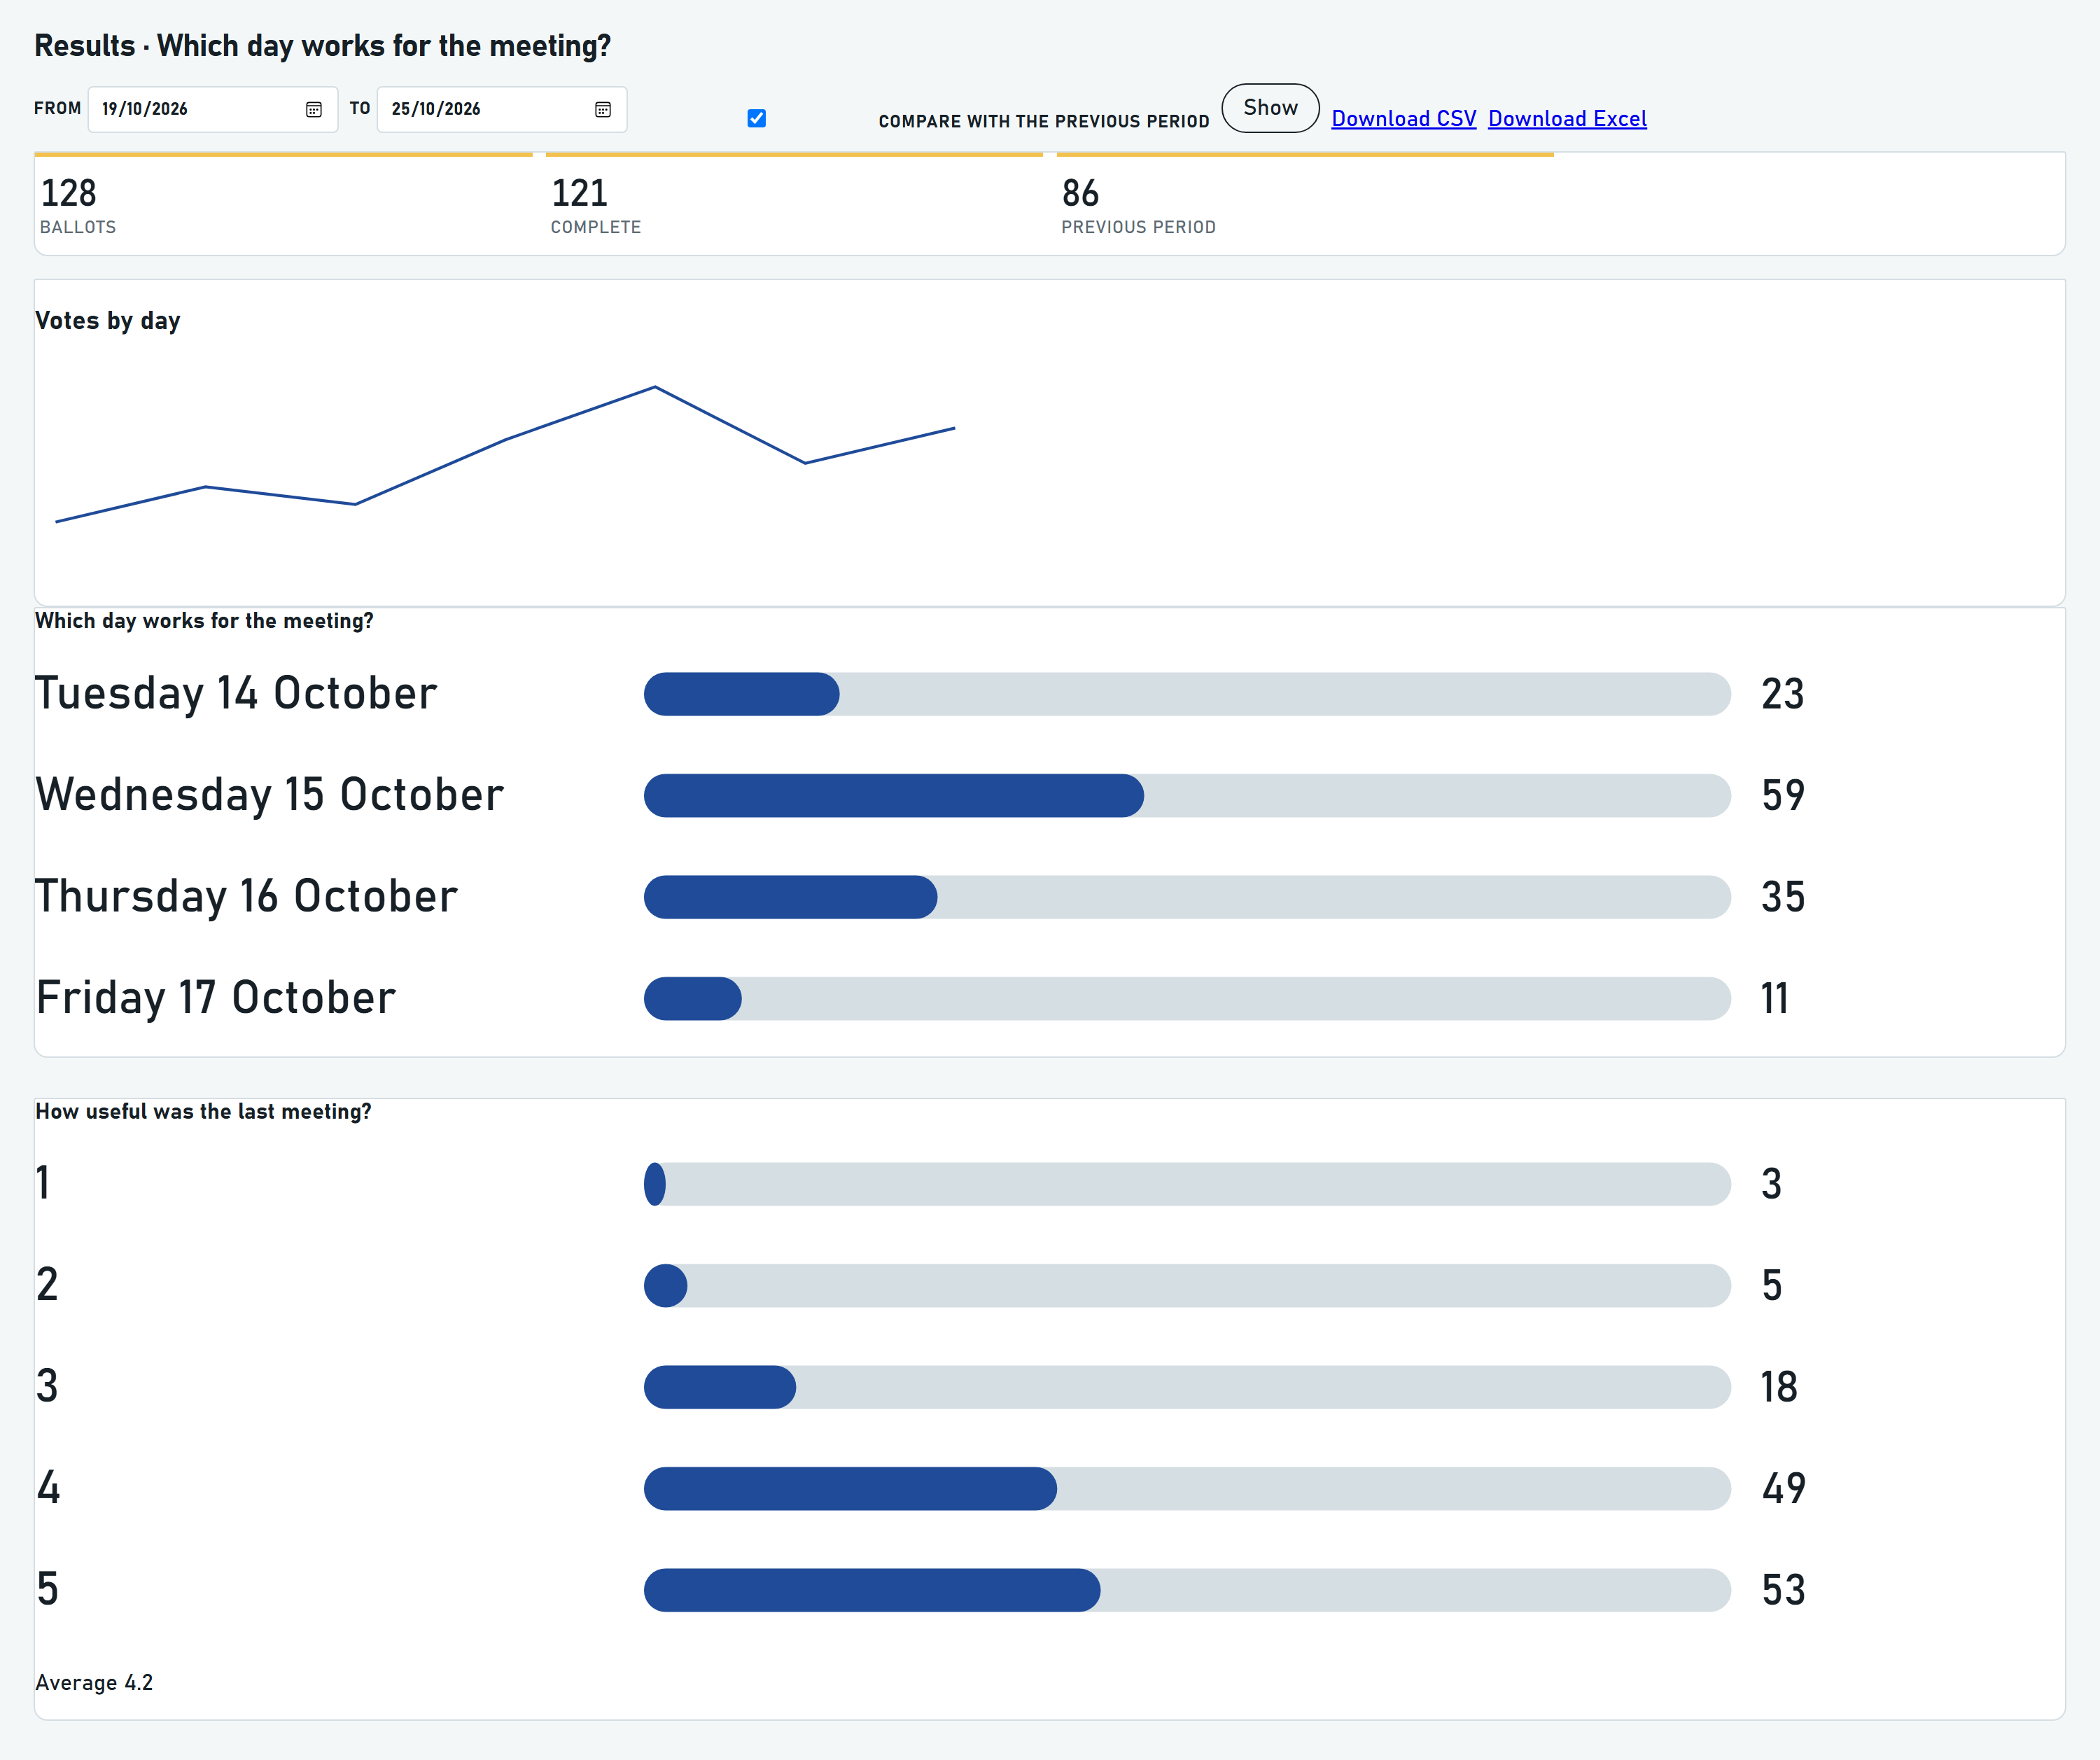2100x1760 pixels.
Task: Click the vote count 59
Action: pyautogui.click(x=1783, y=795)
